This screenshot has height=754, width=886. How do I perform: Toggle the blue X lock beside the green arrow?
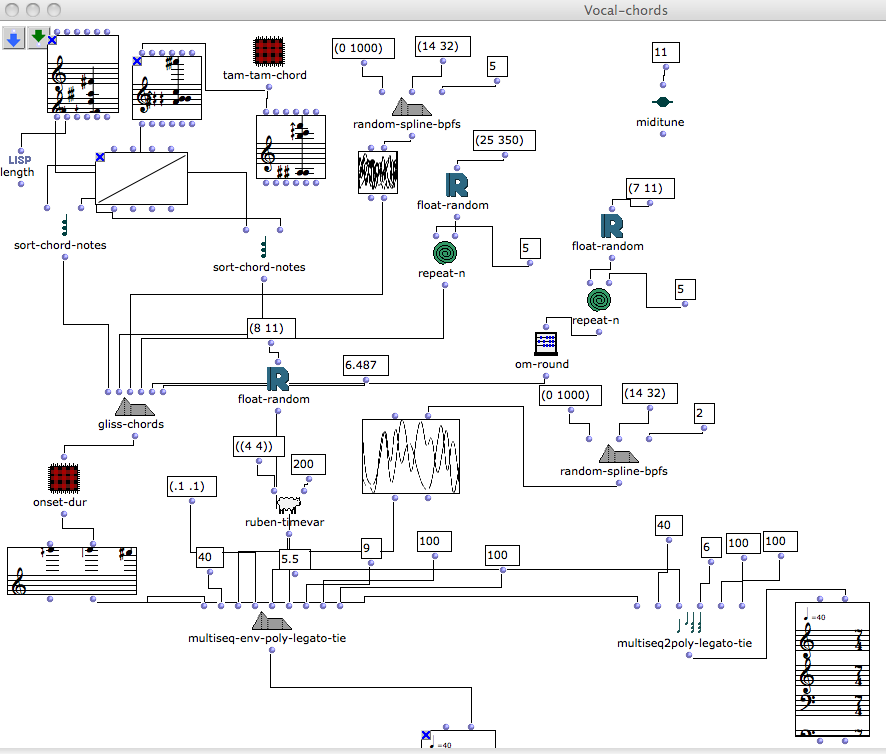52,40
